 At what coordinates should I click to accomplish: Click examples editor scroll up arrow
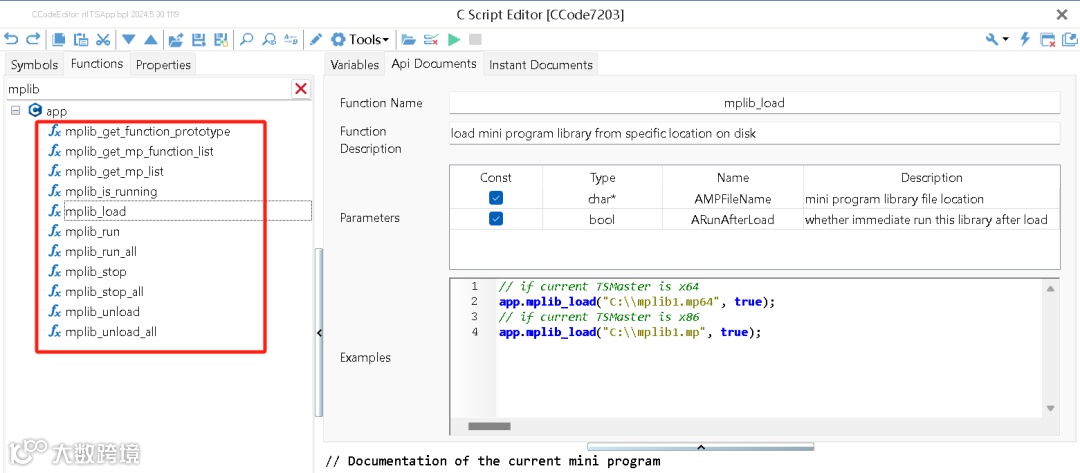pos(1050,288)
